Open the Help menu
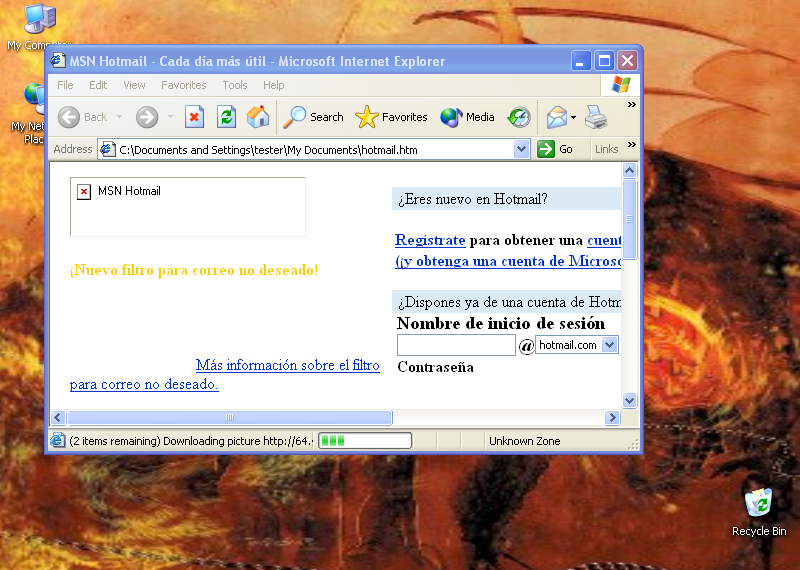The image size is (800, 570). coord(273,85)
